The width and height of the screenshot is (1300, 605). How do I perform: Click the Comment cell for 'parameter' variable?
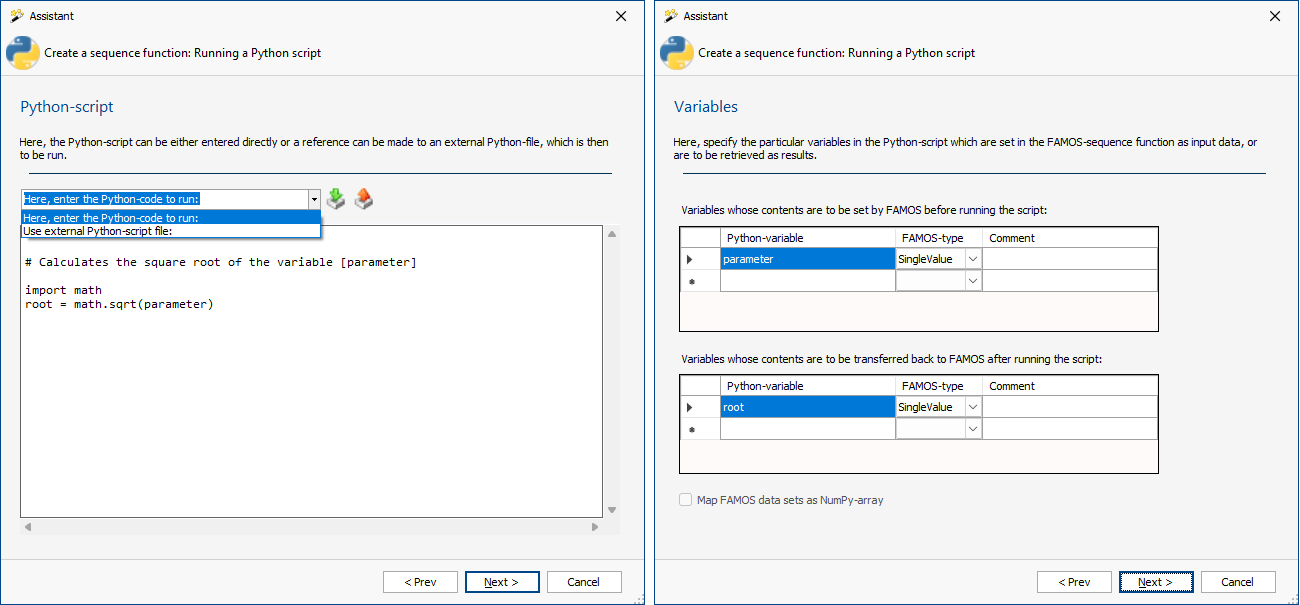(1070, 260)
